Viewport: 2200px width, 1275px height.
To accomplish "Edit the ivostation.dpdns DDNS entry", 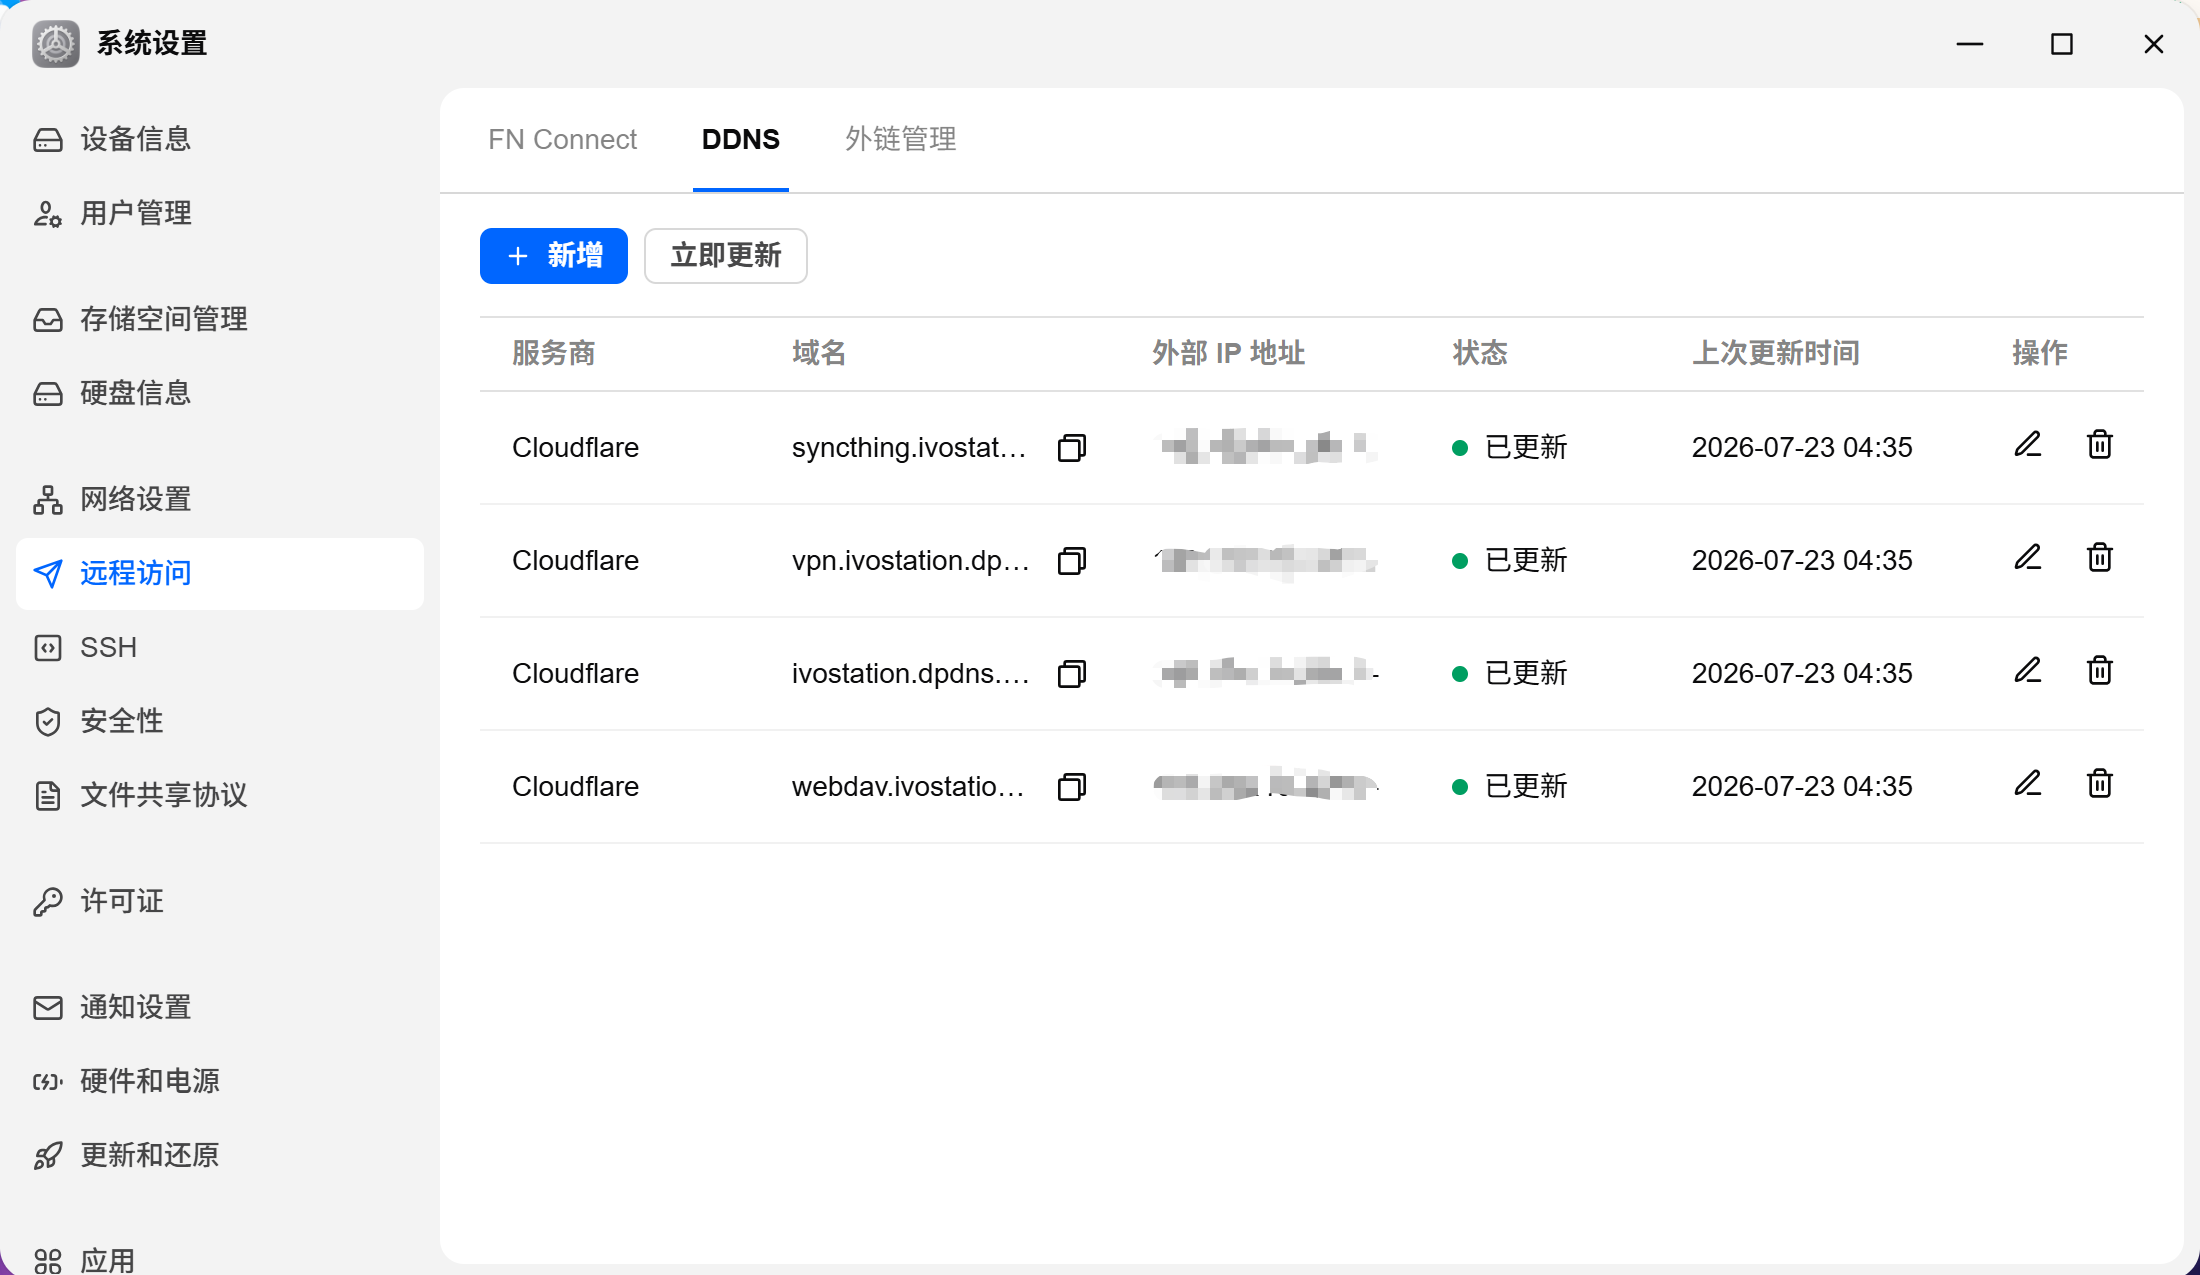I will click(2027, 670).
